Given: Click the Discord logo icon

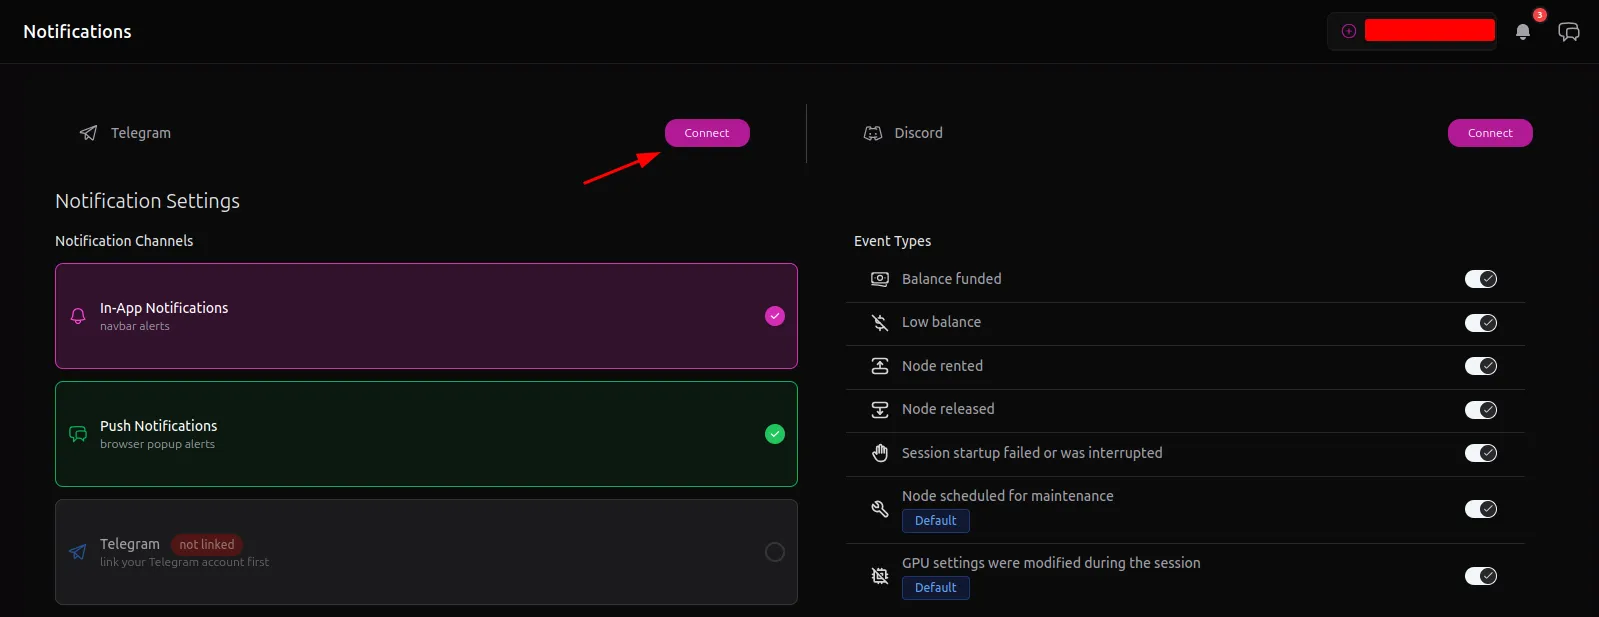Looking at the screenshot, I should coord(873,133).
